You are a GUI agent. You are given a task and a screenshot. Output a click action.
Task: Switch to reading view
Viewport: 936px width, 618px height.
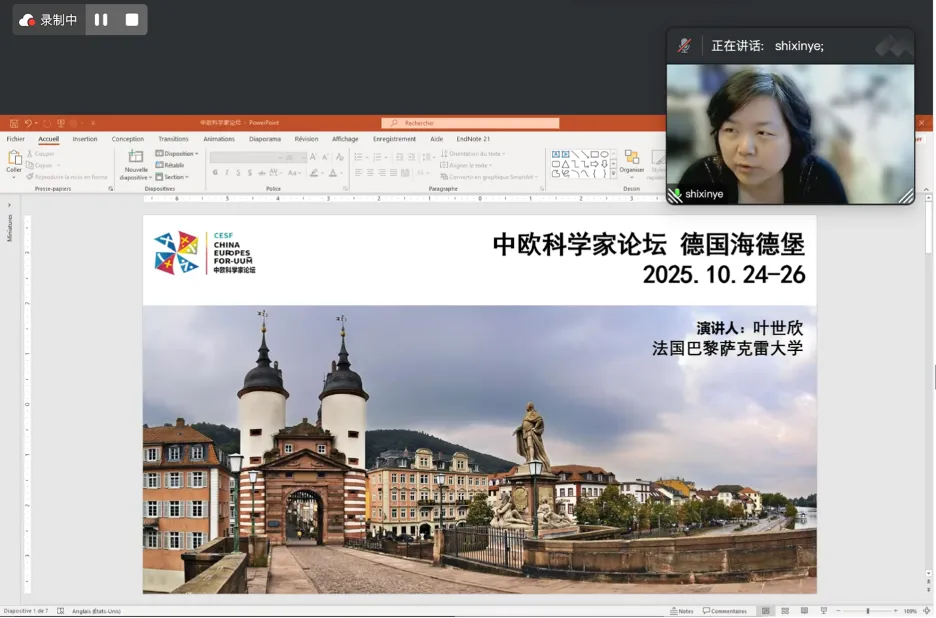pos(804,611)
